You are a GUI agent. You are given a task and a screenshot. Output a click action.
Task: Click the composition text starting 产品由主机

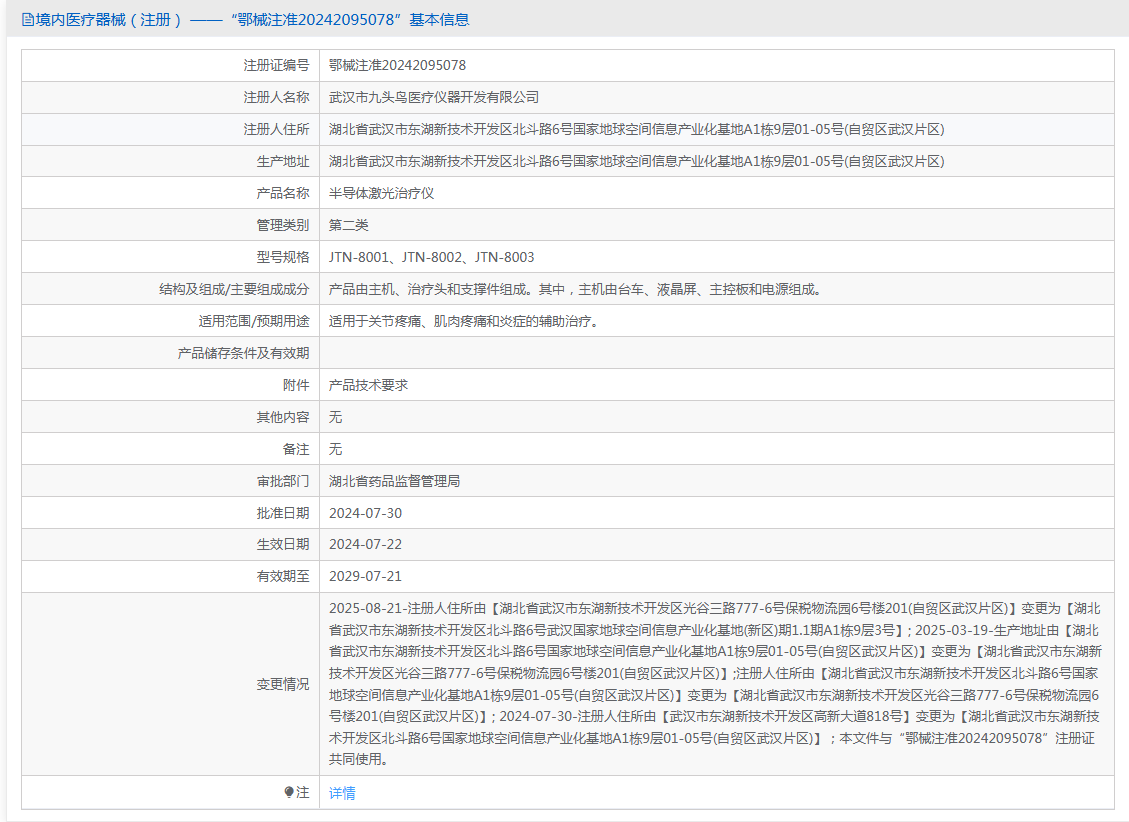(x=575, y=289)
